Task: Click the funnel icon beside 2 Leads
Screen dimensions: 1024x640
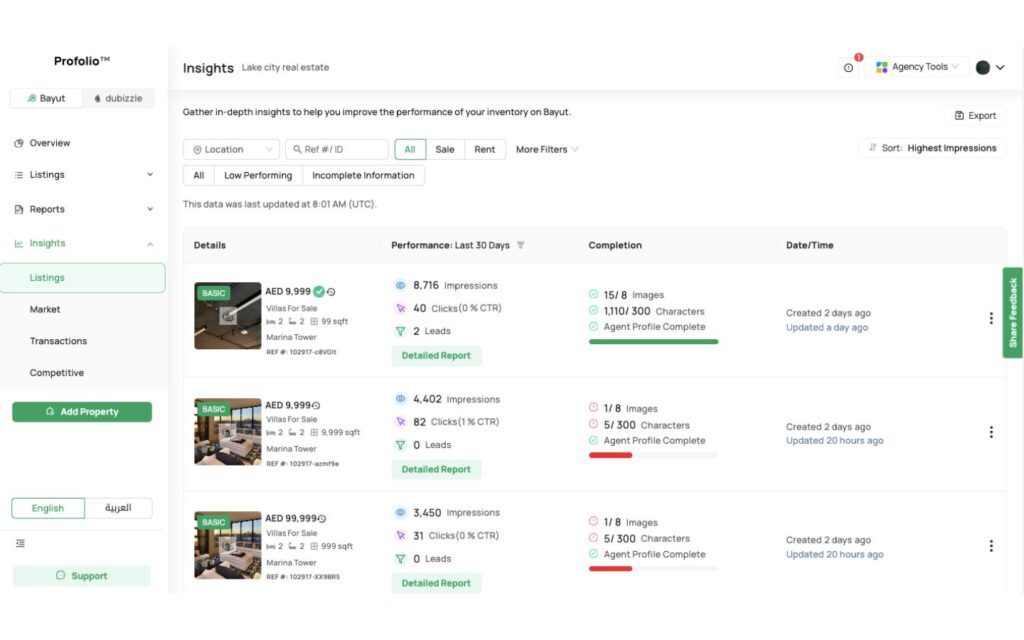Action: point(400,331)
